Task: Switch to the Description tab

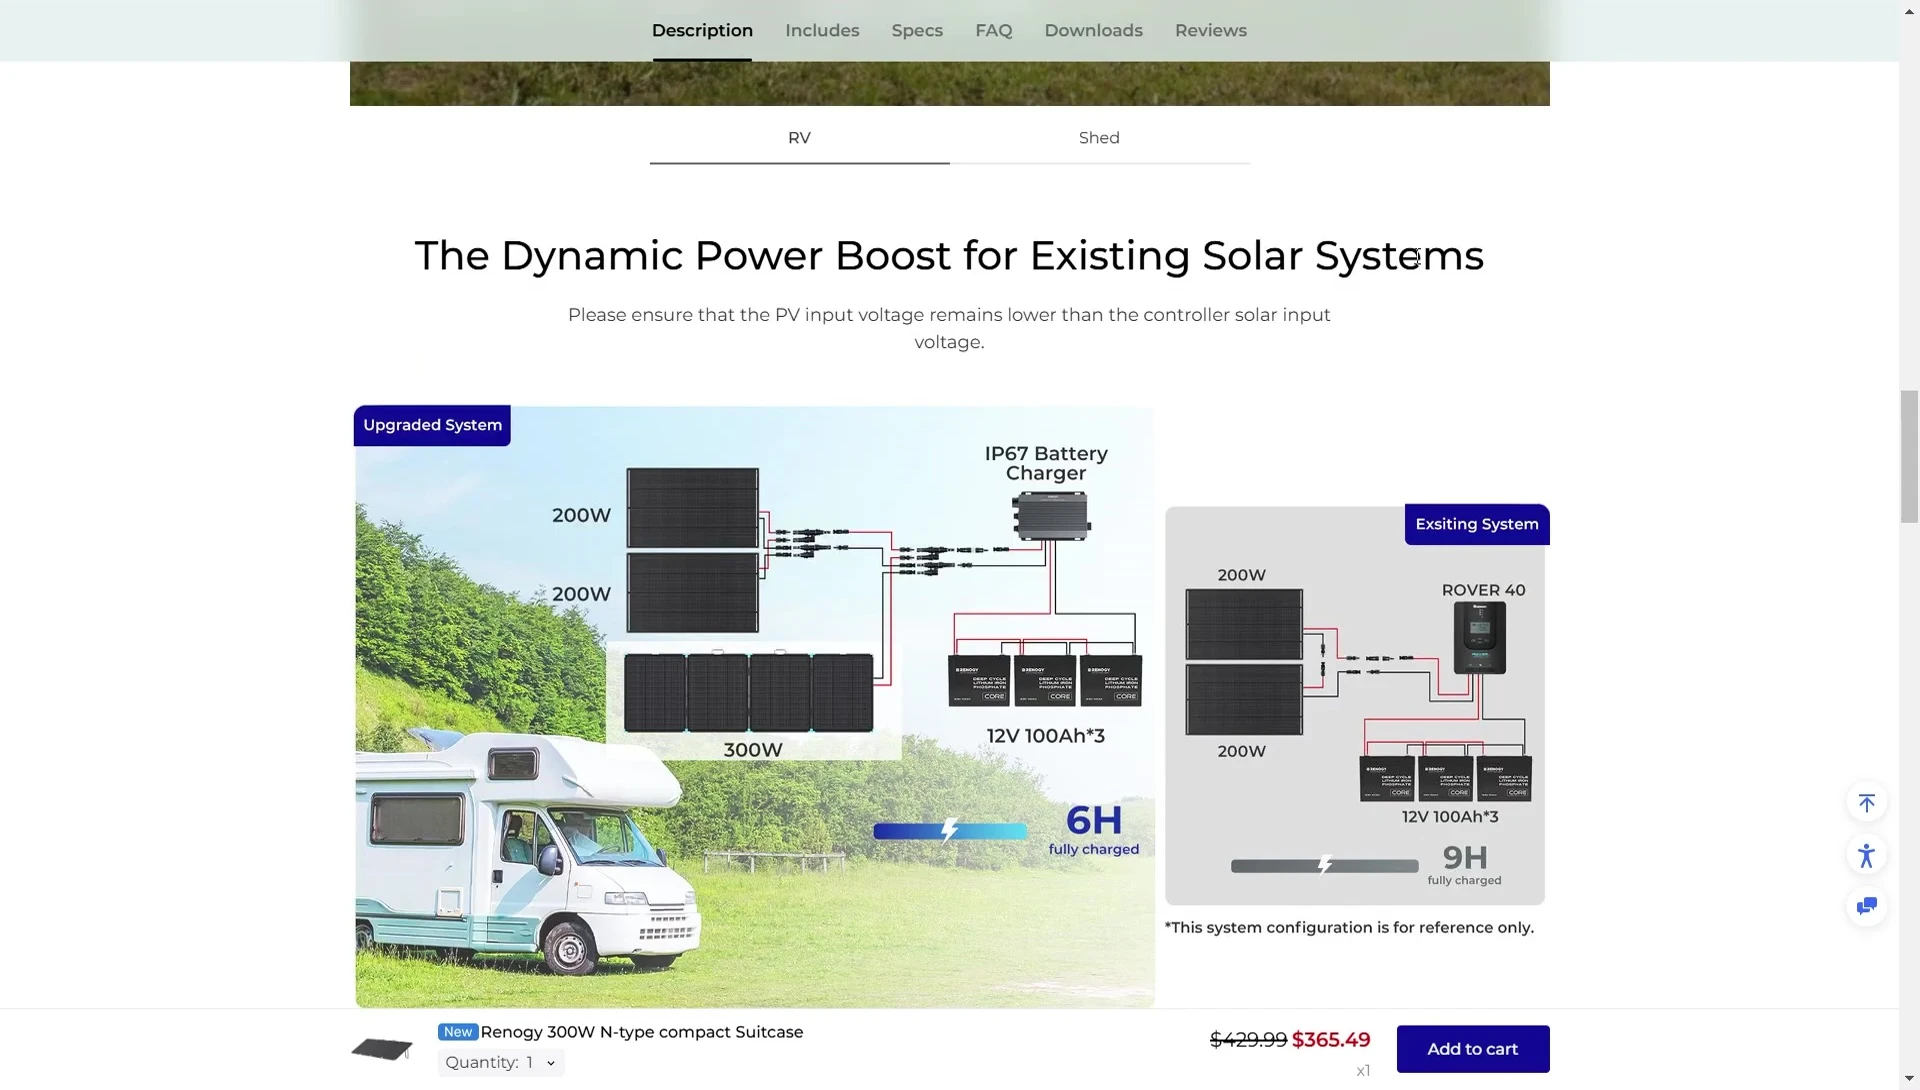Action: click(x=702, y=31)
